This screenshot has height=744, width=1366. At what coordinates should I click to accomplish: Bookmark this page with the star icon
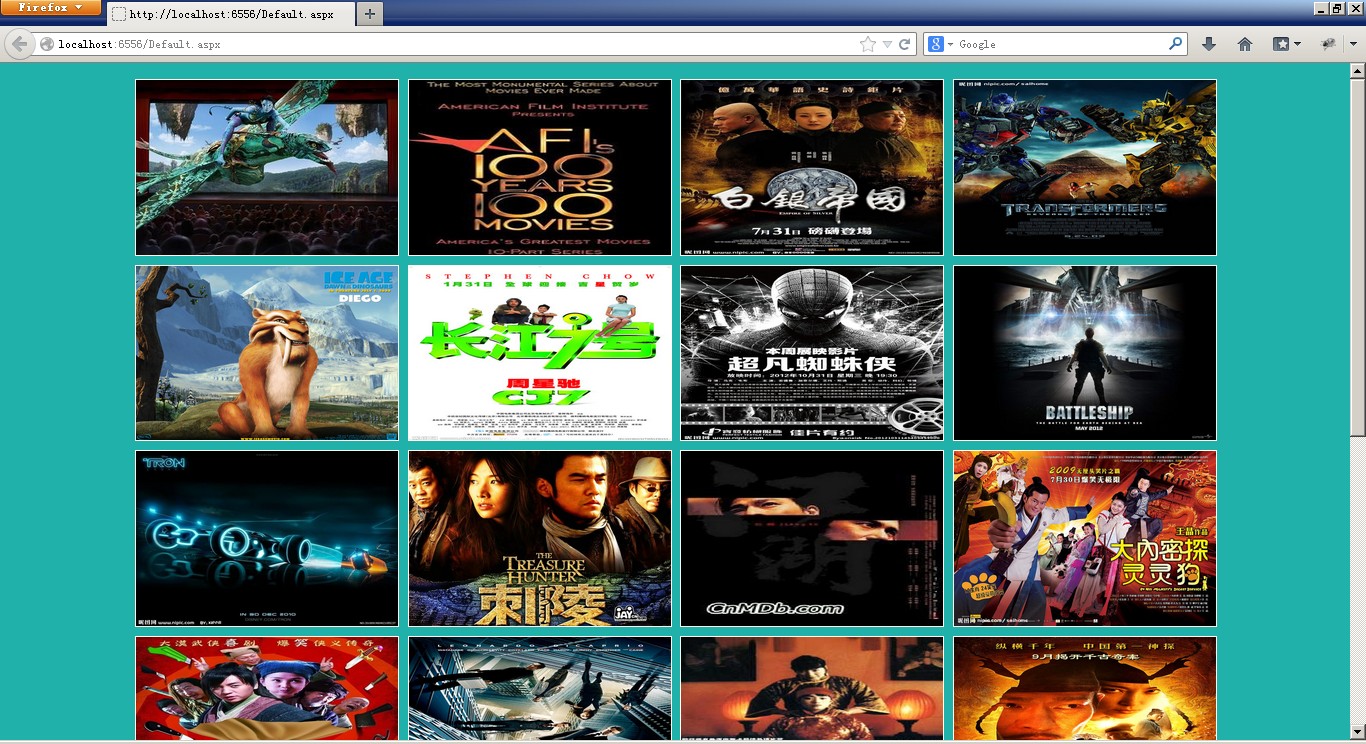pos(867,44)
